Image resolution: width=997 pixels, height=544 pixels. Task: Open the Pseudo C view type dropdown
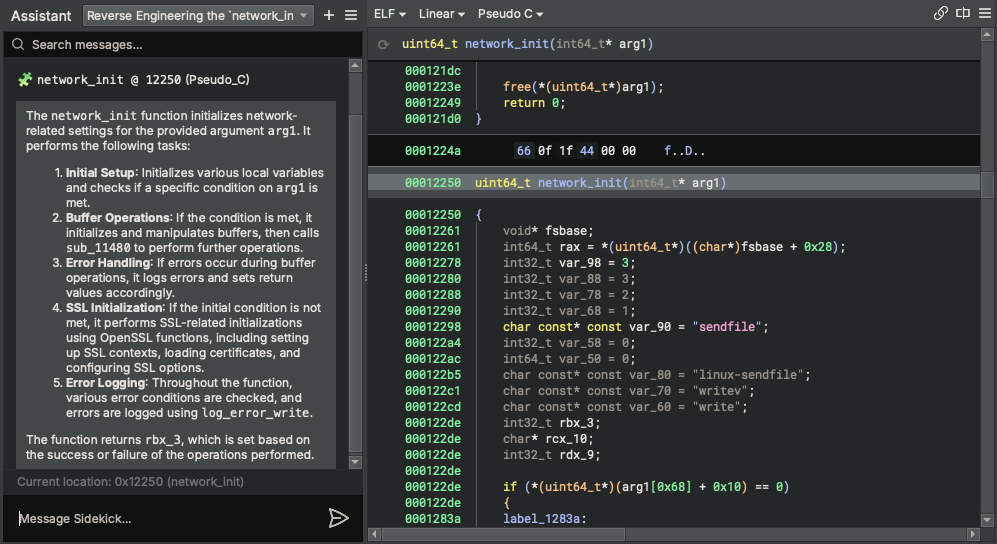510,14
